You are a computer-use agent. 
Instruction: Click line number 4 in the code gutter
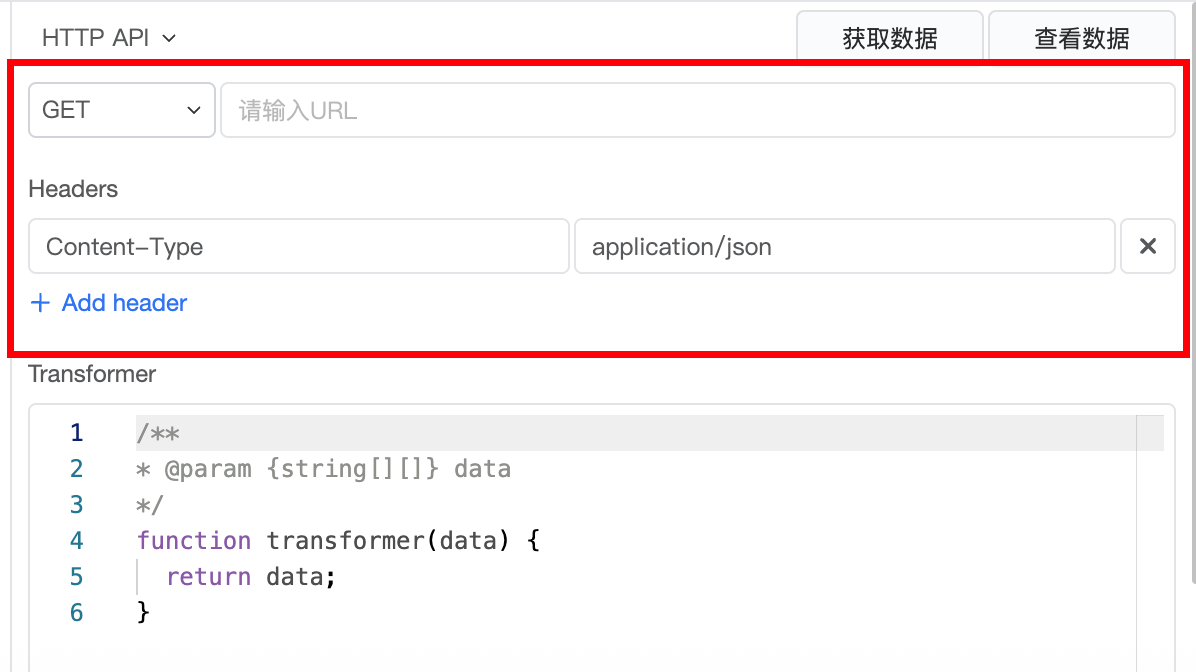(77, 541)
